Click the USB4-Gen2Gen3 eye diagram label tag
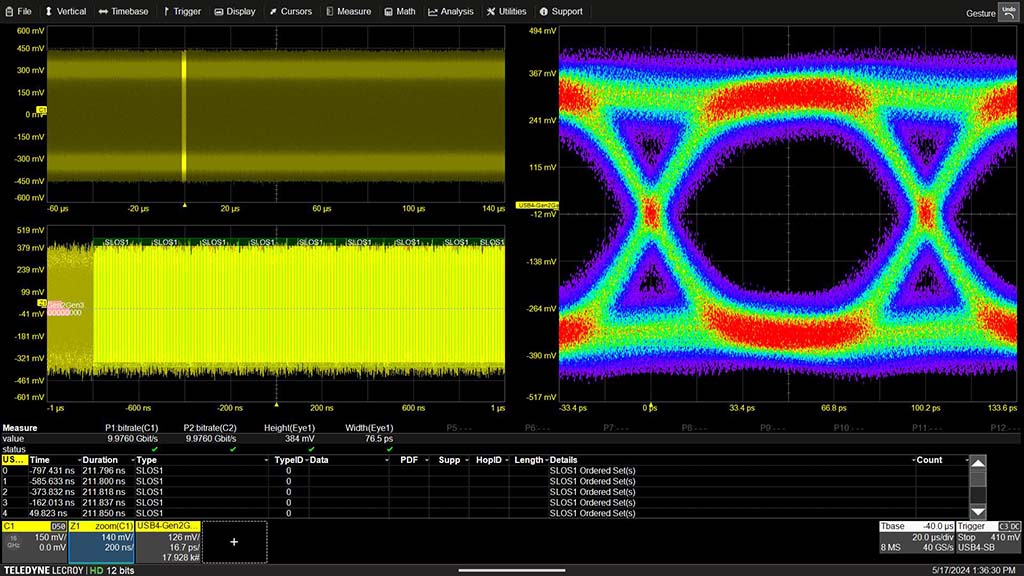Screen dimensions: 1024x576 point(537,205)
